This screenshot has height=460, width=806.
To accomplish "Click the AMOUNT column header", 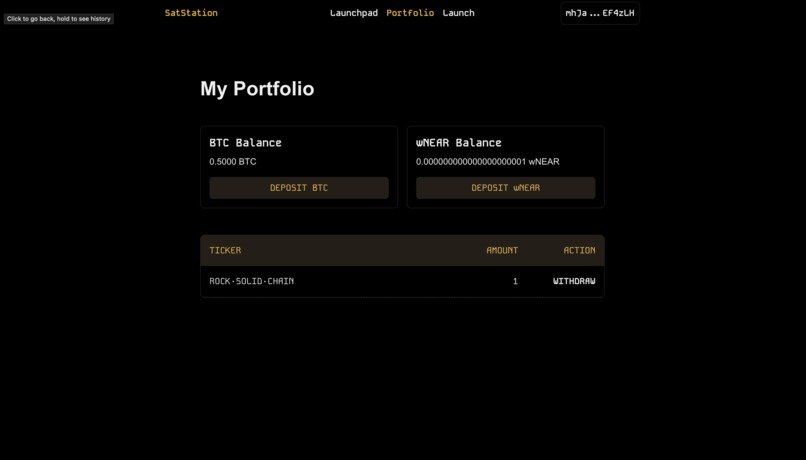I will pos(502,250).
